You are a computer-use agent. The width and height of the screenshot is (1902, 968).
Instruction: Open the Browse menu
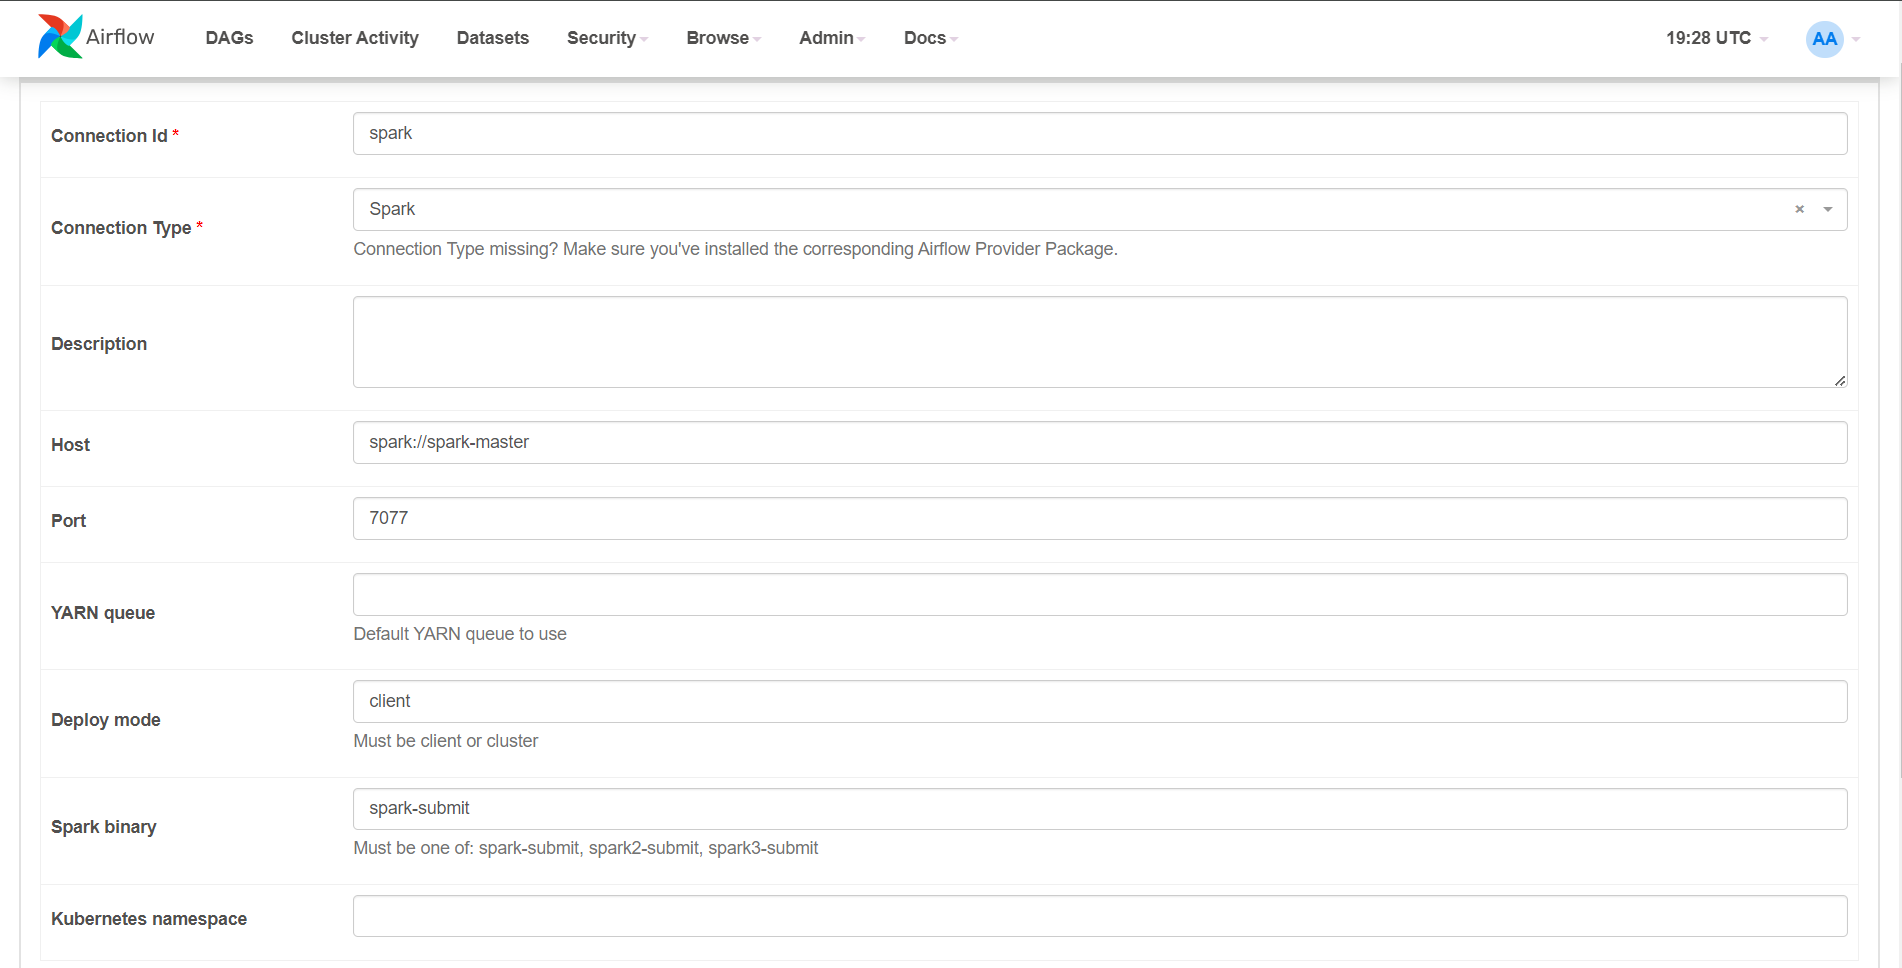723,38
